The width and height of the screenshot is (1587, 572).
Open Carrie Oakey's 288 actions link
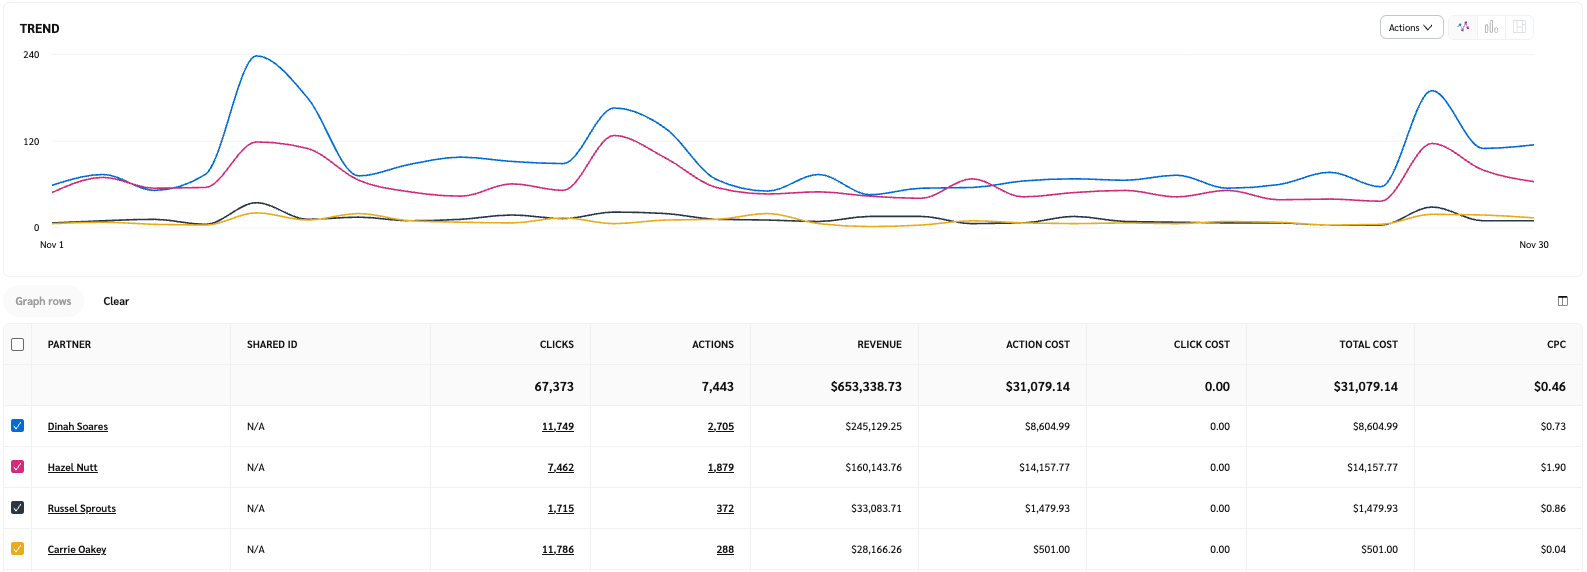(x=725, y=550)
